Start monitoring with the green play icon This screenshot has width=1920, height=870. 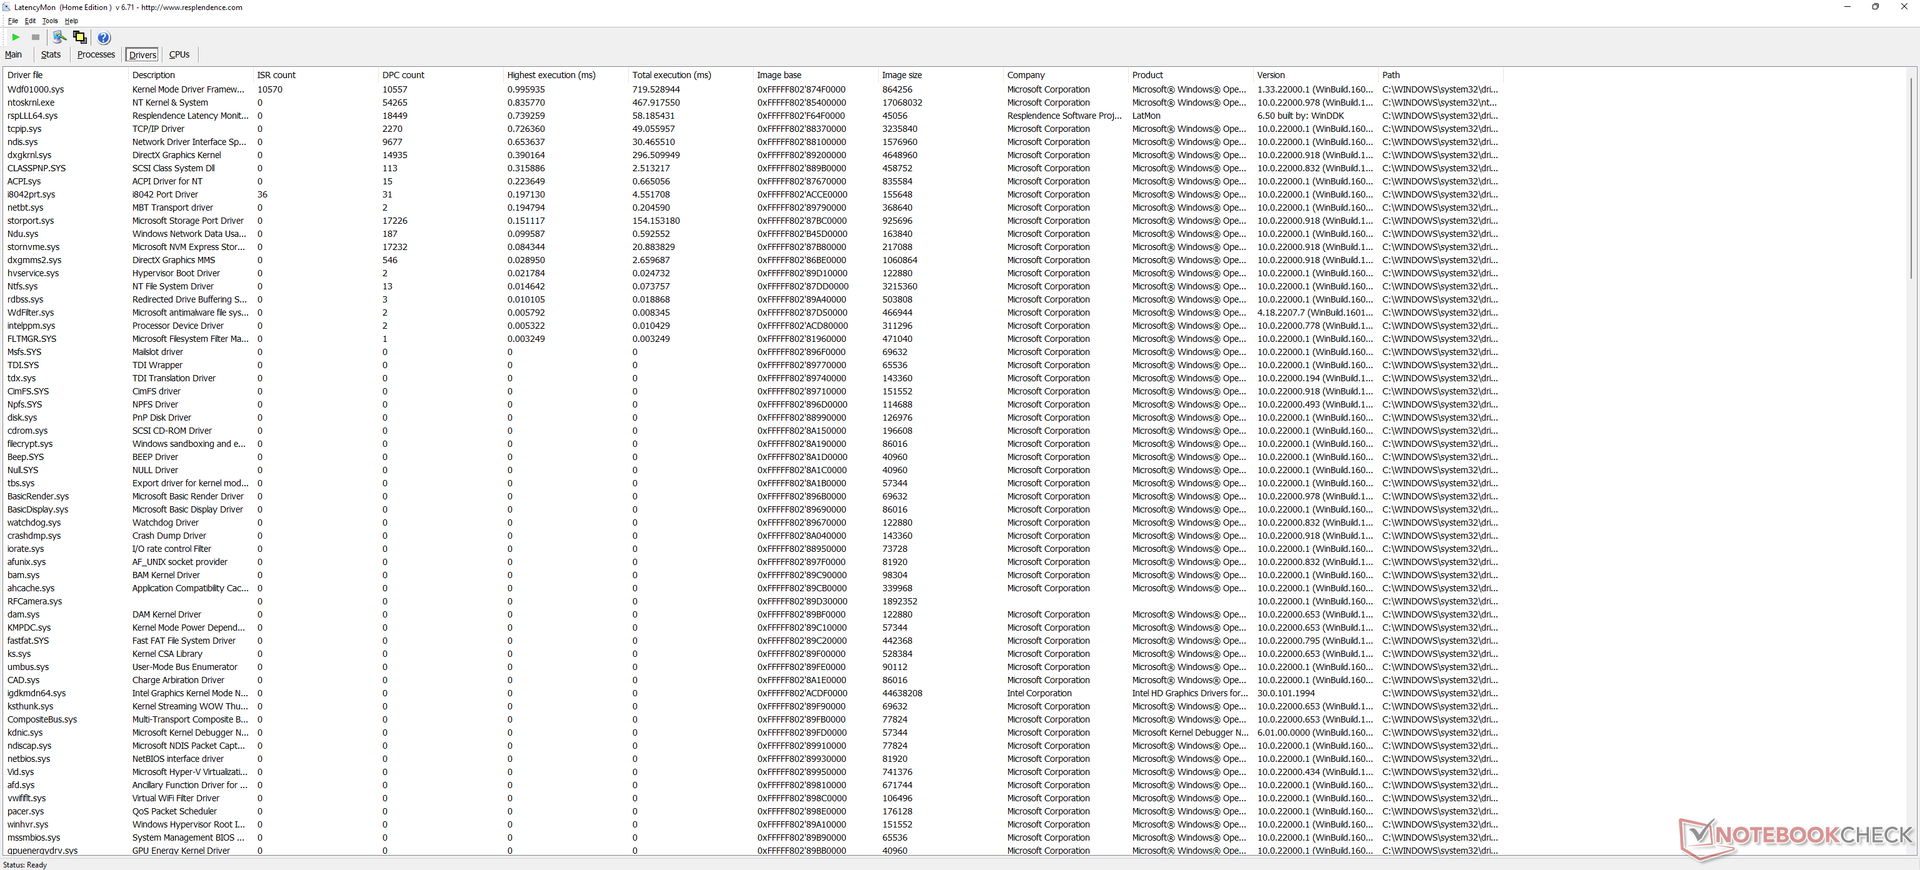(x=16, y=37)
